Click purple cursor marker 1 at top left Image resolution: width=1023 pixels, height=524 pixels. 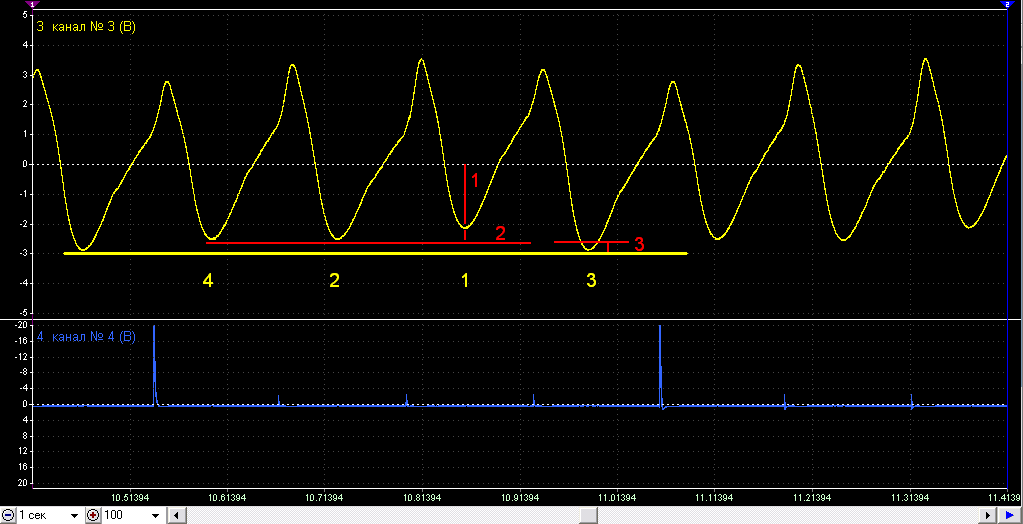33,4
